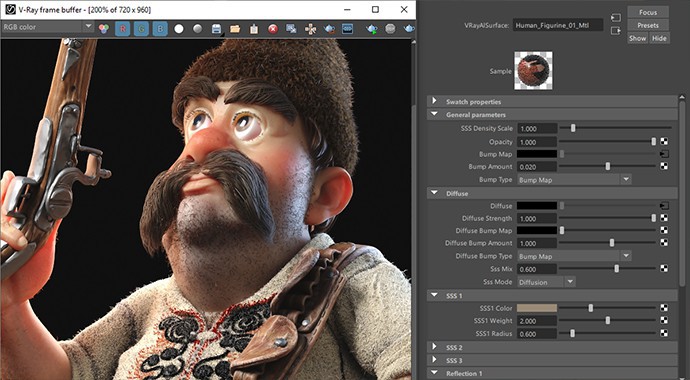
Task: Save the image with floppy disk icon
Action: click(216, 29)
